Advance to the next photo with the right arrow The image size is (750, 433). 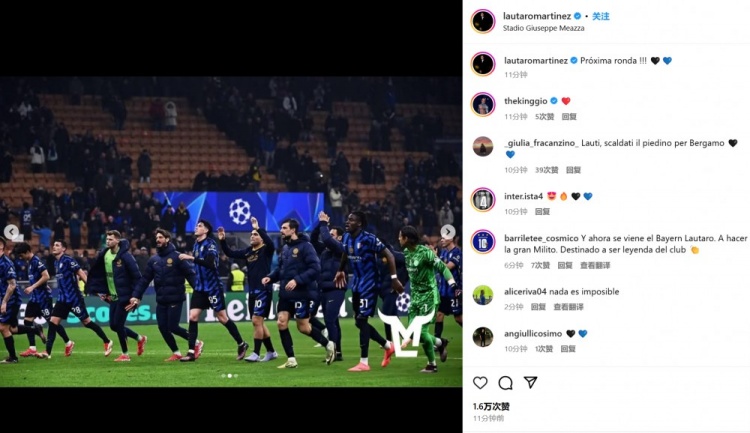pos(448,232)
